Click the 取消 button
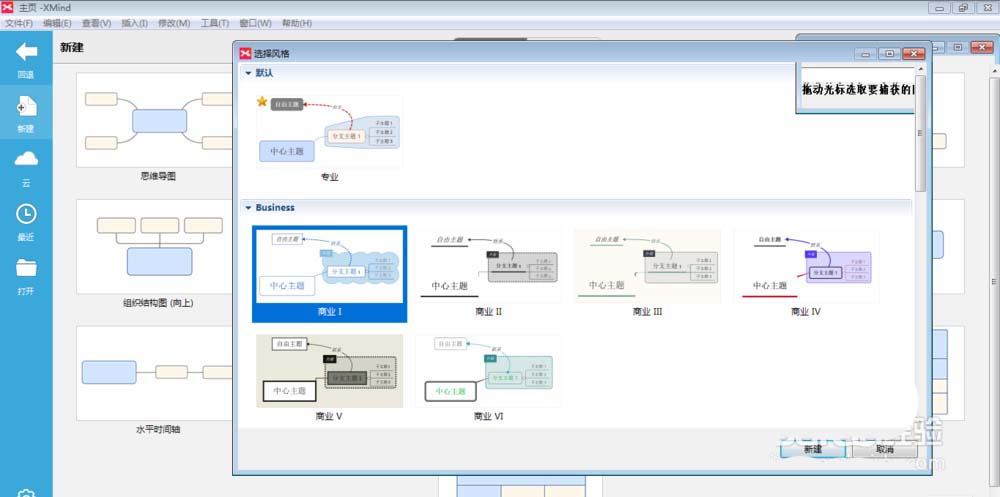 (885, 449)
